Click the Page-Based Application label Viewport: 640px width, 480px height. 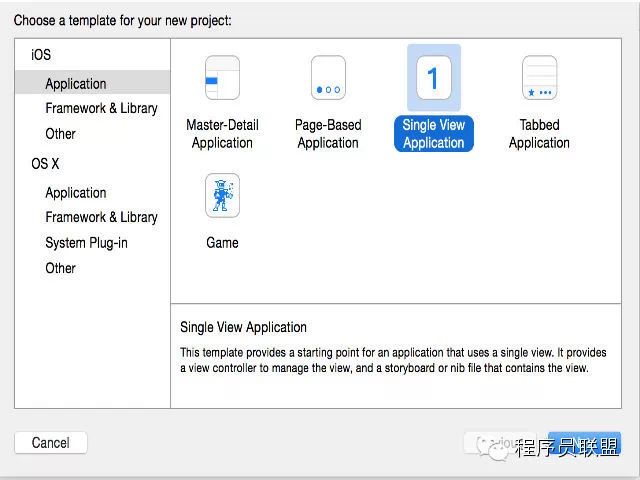[328, 134]
